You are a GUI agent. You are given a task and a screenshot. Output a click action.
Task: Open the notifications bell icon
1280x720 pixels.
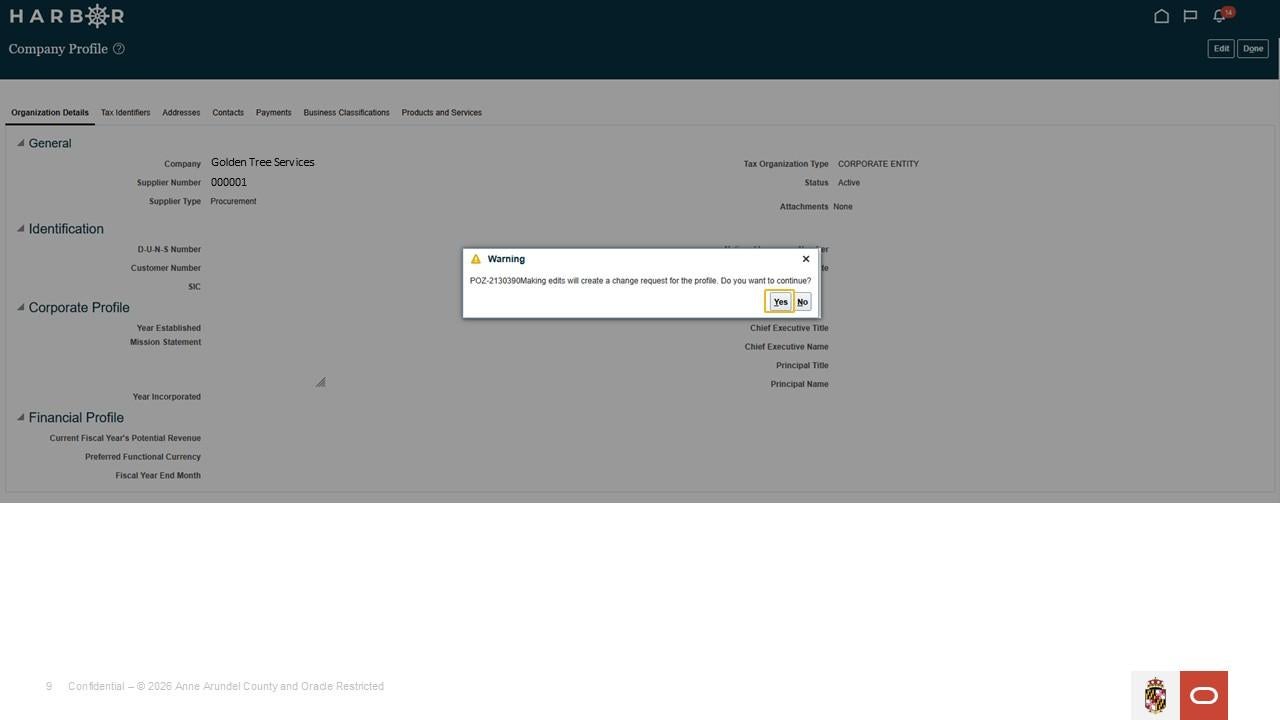click(1219, 16)
